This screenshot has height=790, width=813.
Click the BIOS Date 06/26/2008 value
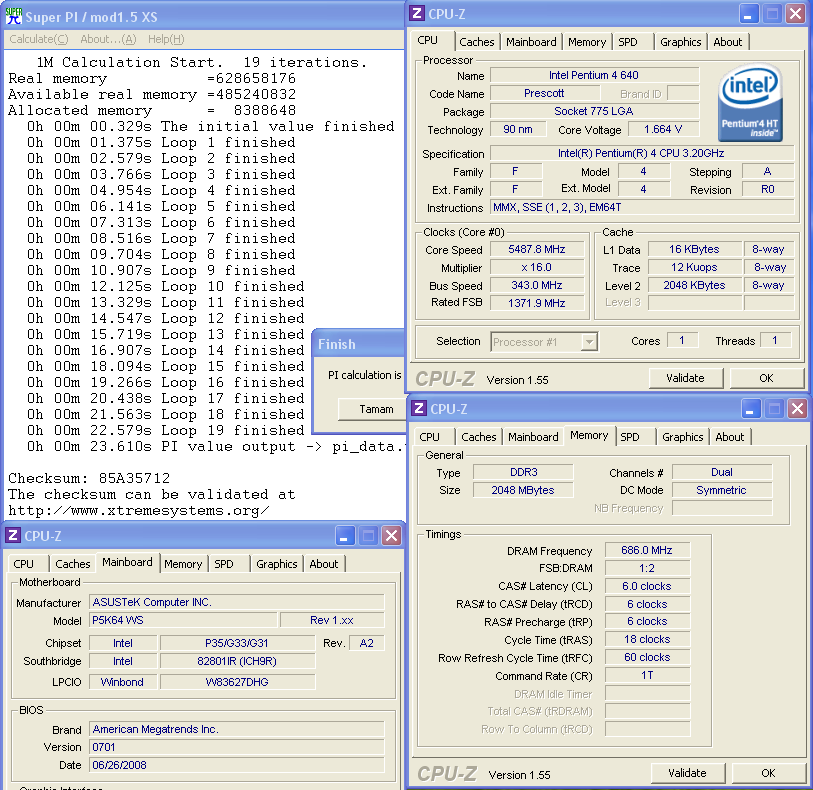(x=236, y=765)
